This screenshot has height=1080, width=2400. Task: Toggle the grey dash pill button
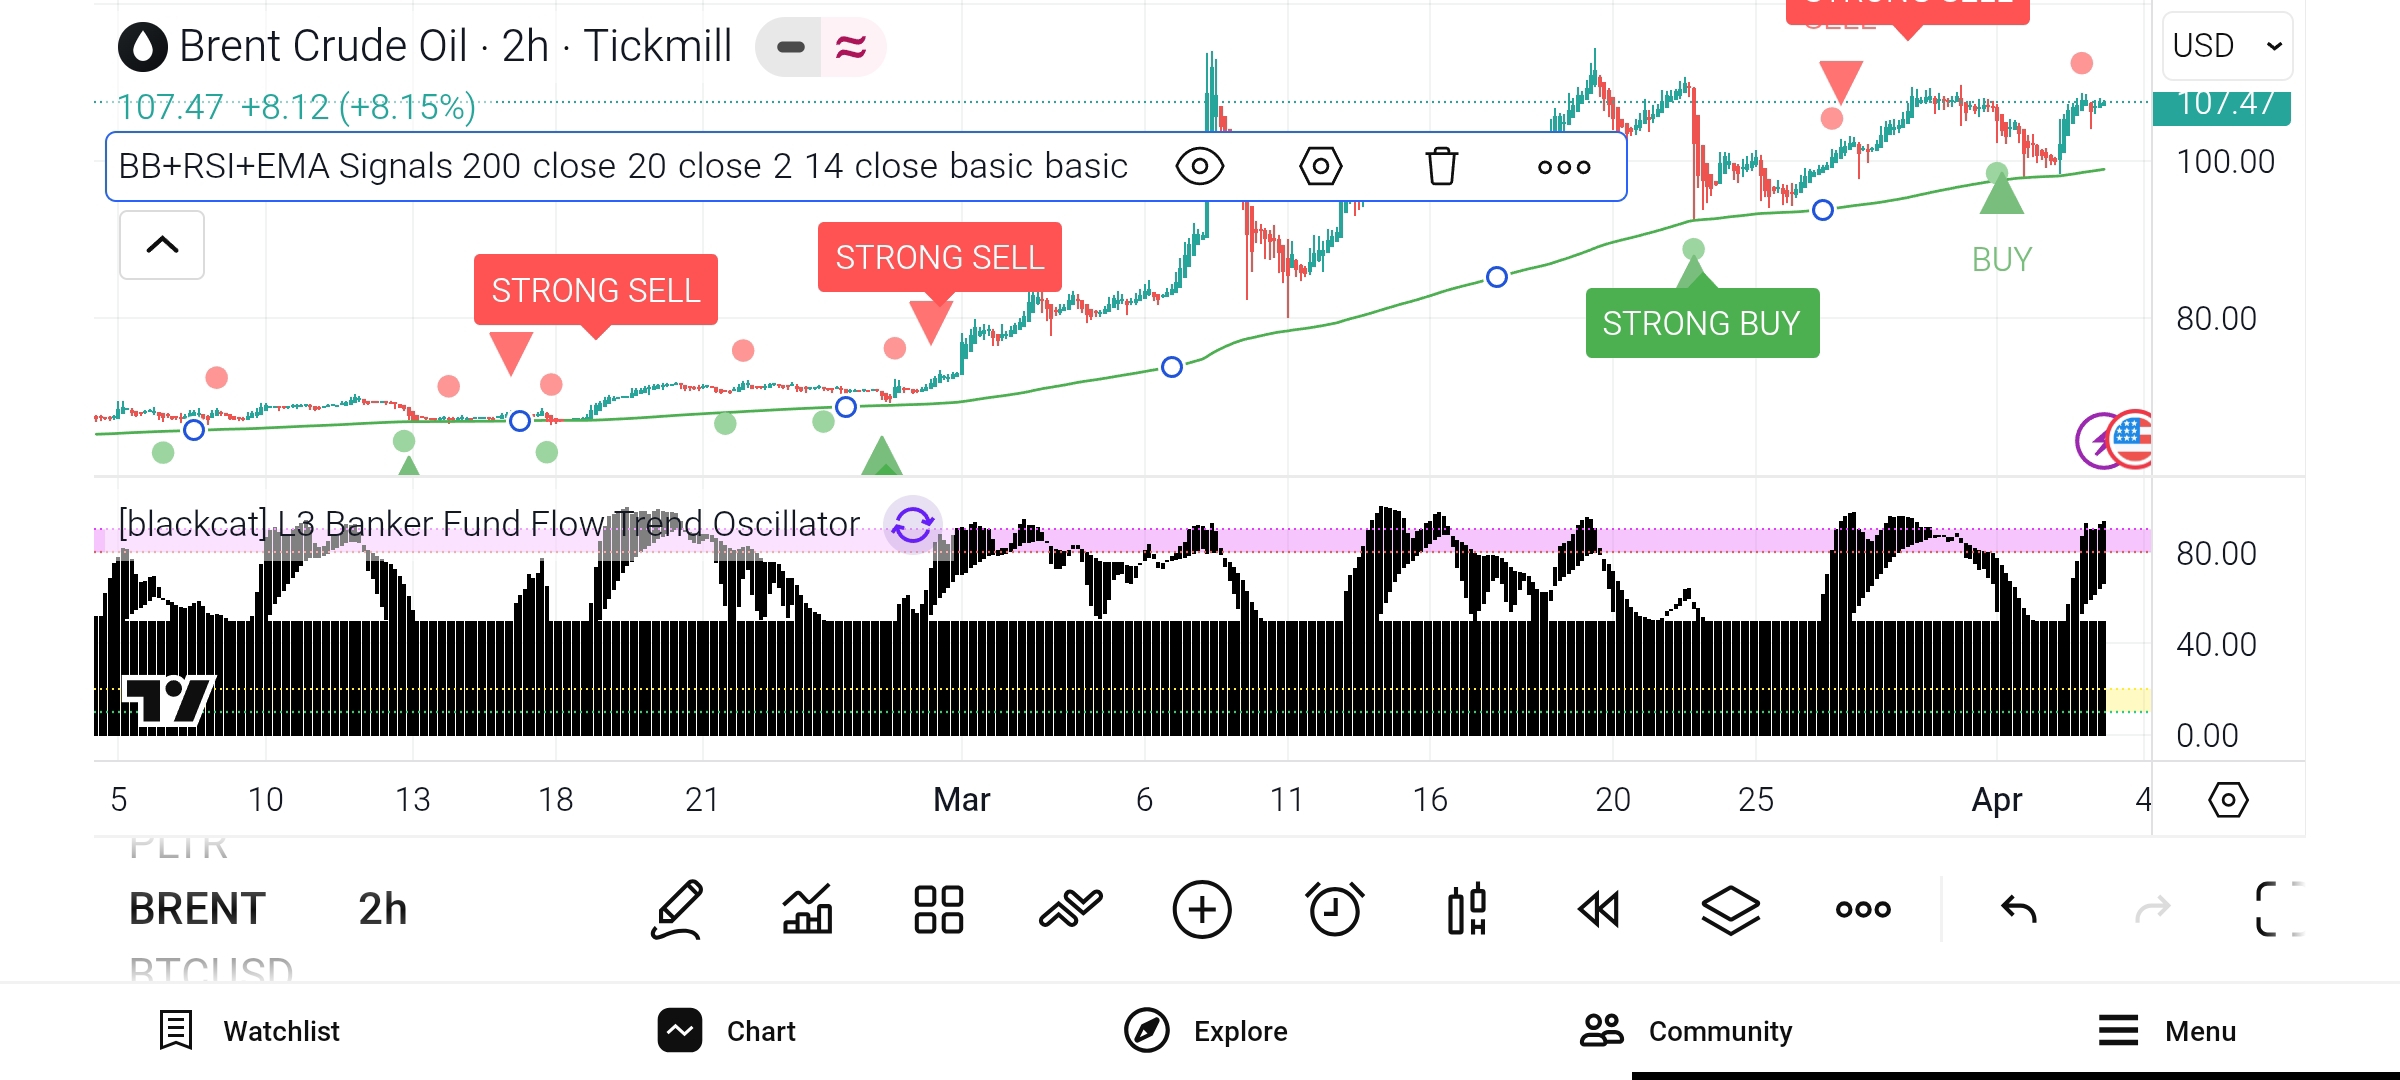click(x=790, y=47)
